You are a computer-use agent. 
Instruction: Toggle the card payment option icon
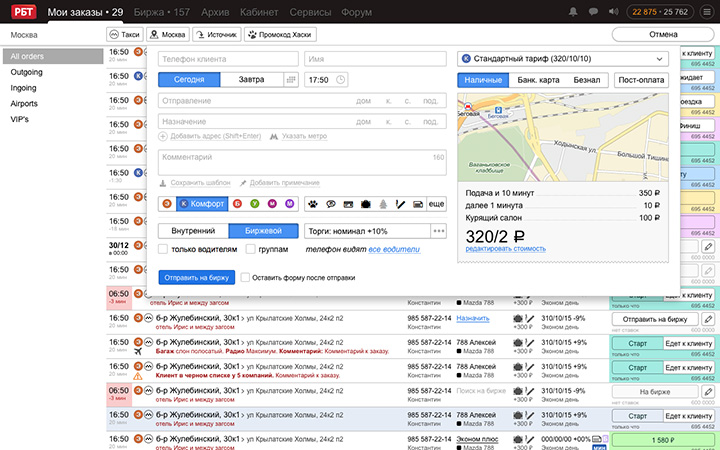348,204
